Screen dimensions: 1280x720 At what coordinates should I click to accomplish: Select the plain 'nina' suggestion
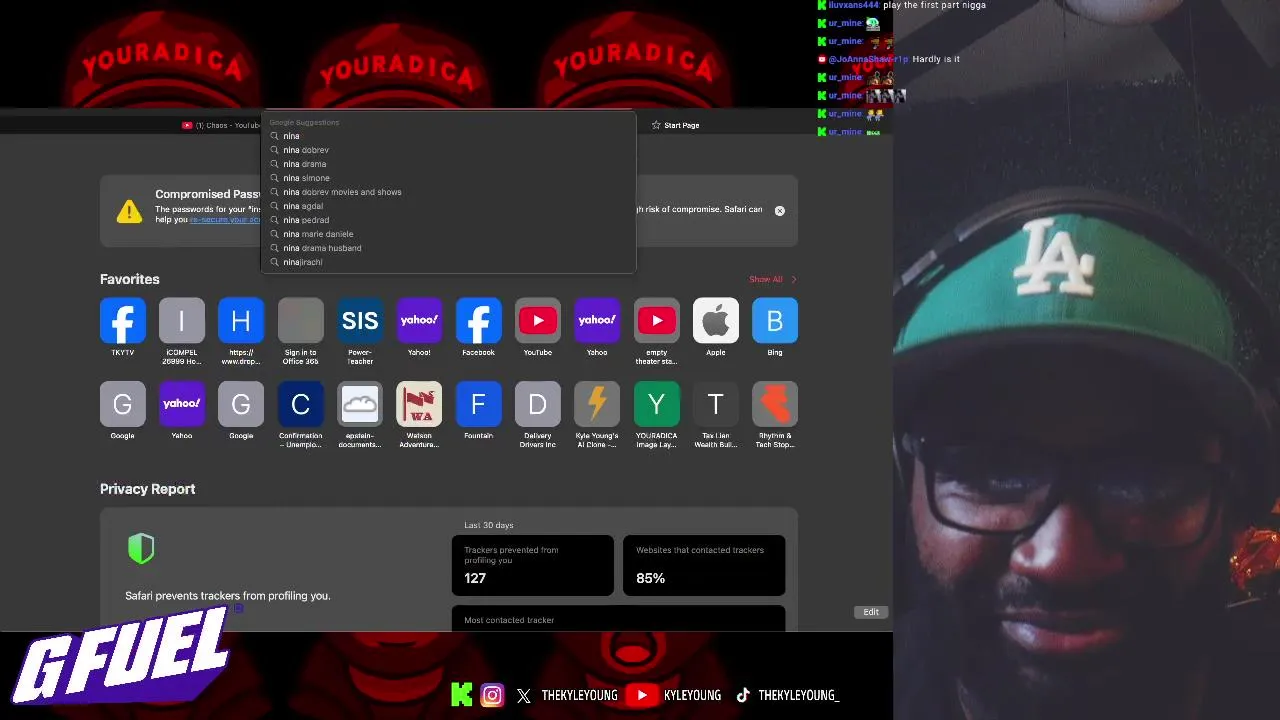[448, 136]
